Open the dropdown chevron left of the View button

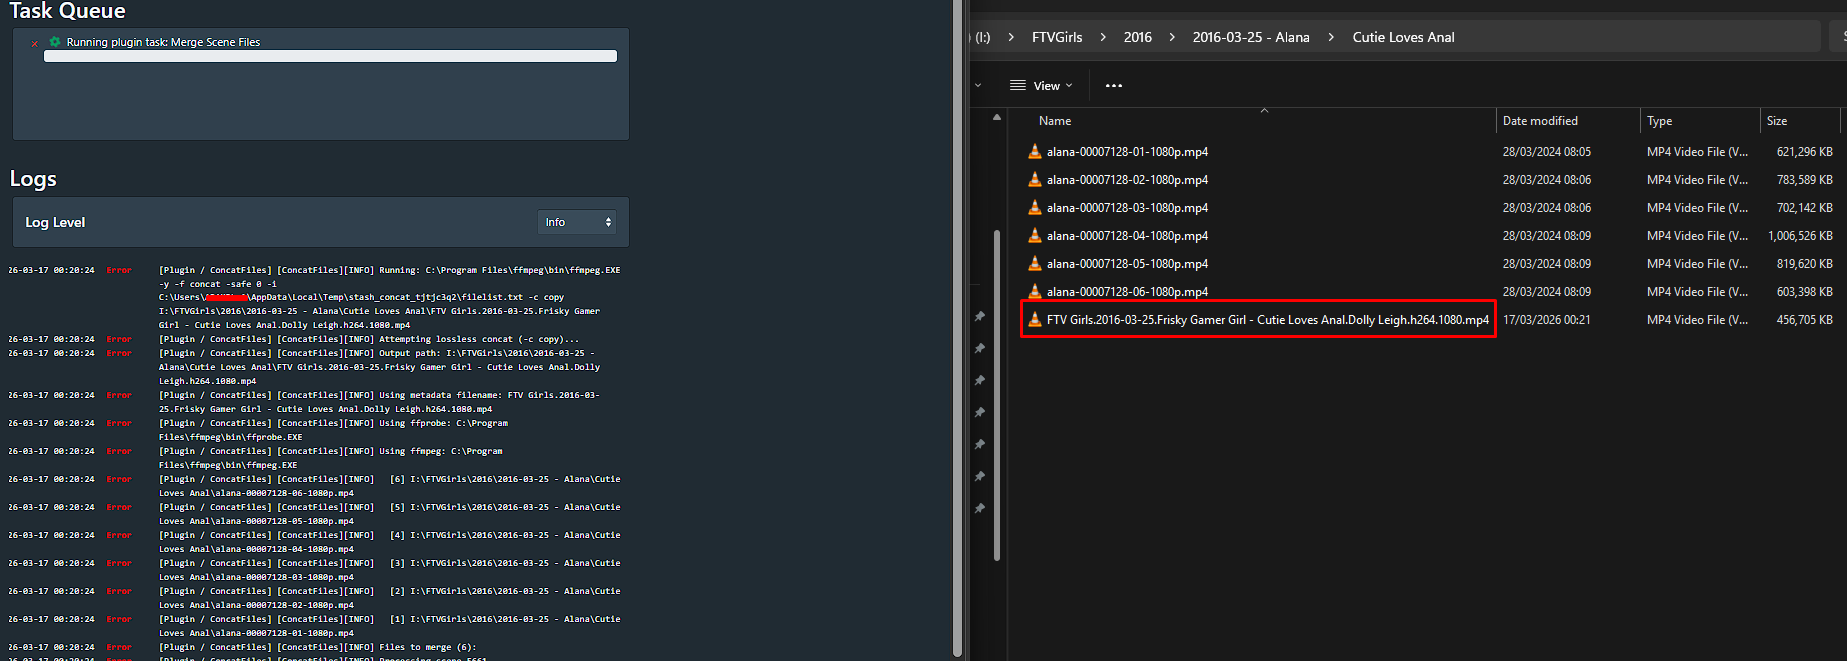tap(978, 86)
